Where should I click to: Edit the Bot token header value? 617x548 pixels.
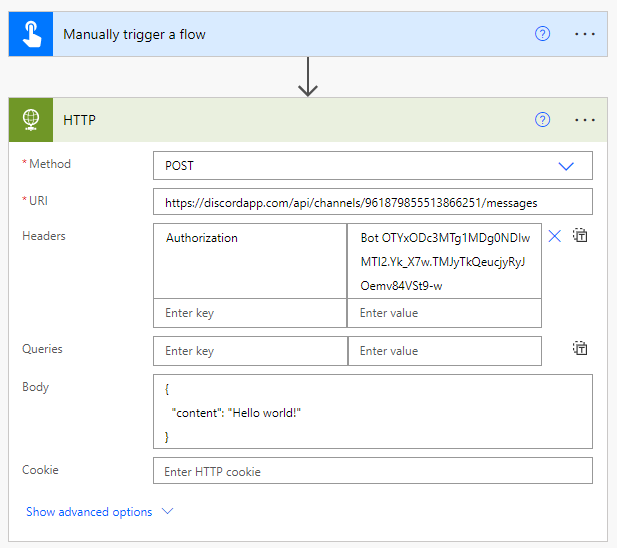(444, 261)
